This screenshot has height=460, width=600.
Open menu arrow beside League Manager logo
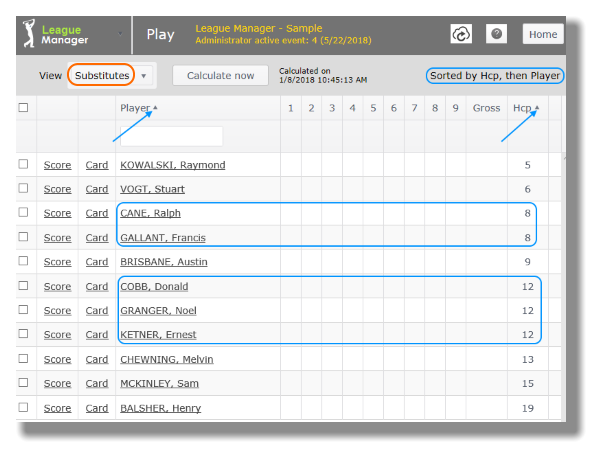pos(122,34)
